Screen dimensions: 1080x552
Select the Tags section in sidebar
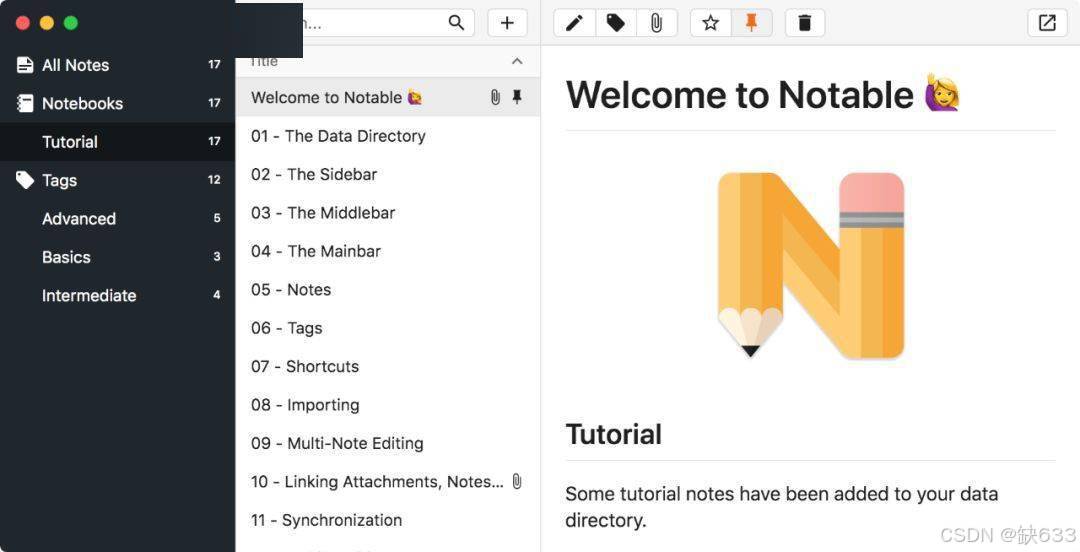[x=117, y=181]
